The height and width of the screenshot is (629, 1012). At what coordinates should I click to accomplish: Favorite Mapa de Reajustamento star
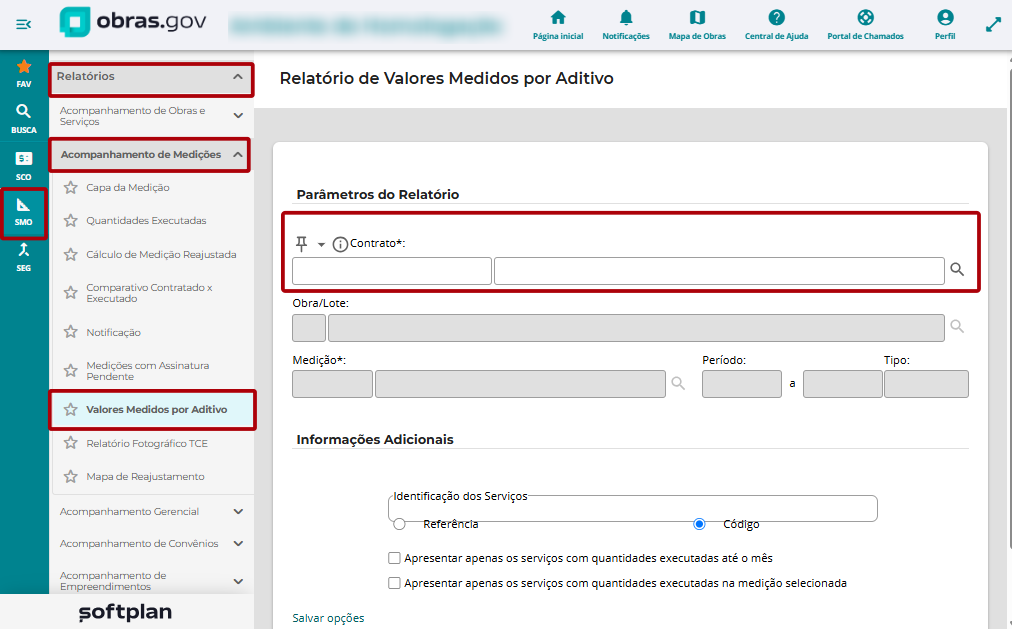tap(71, 477)
